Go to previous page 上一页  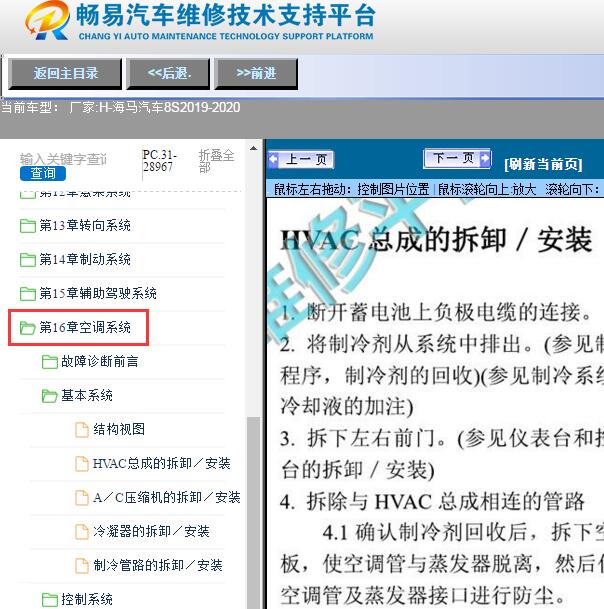[x=301, y=159]
